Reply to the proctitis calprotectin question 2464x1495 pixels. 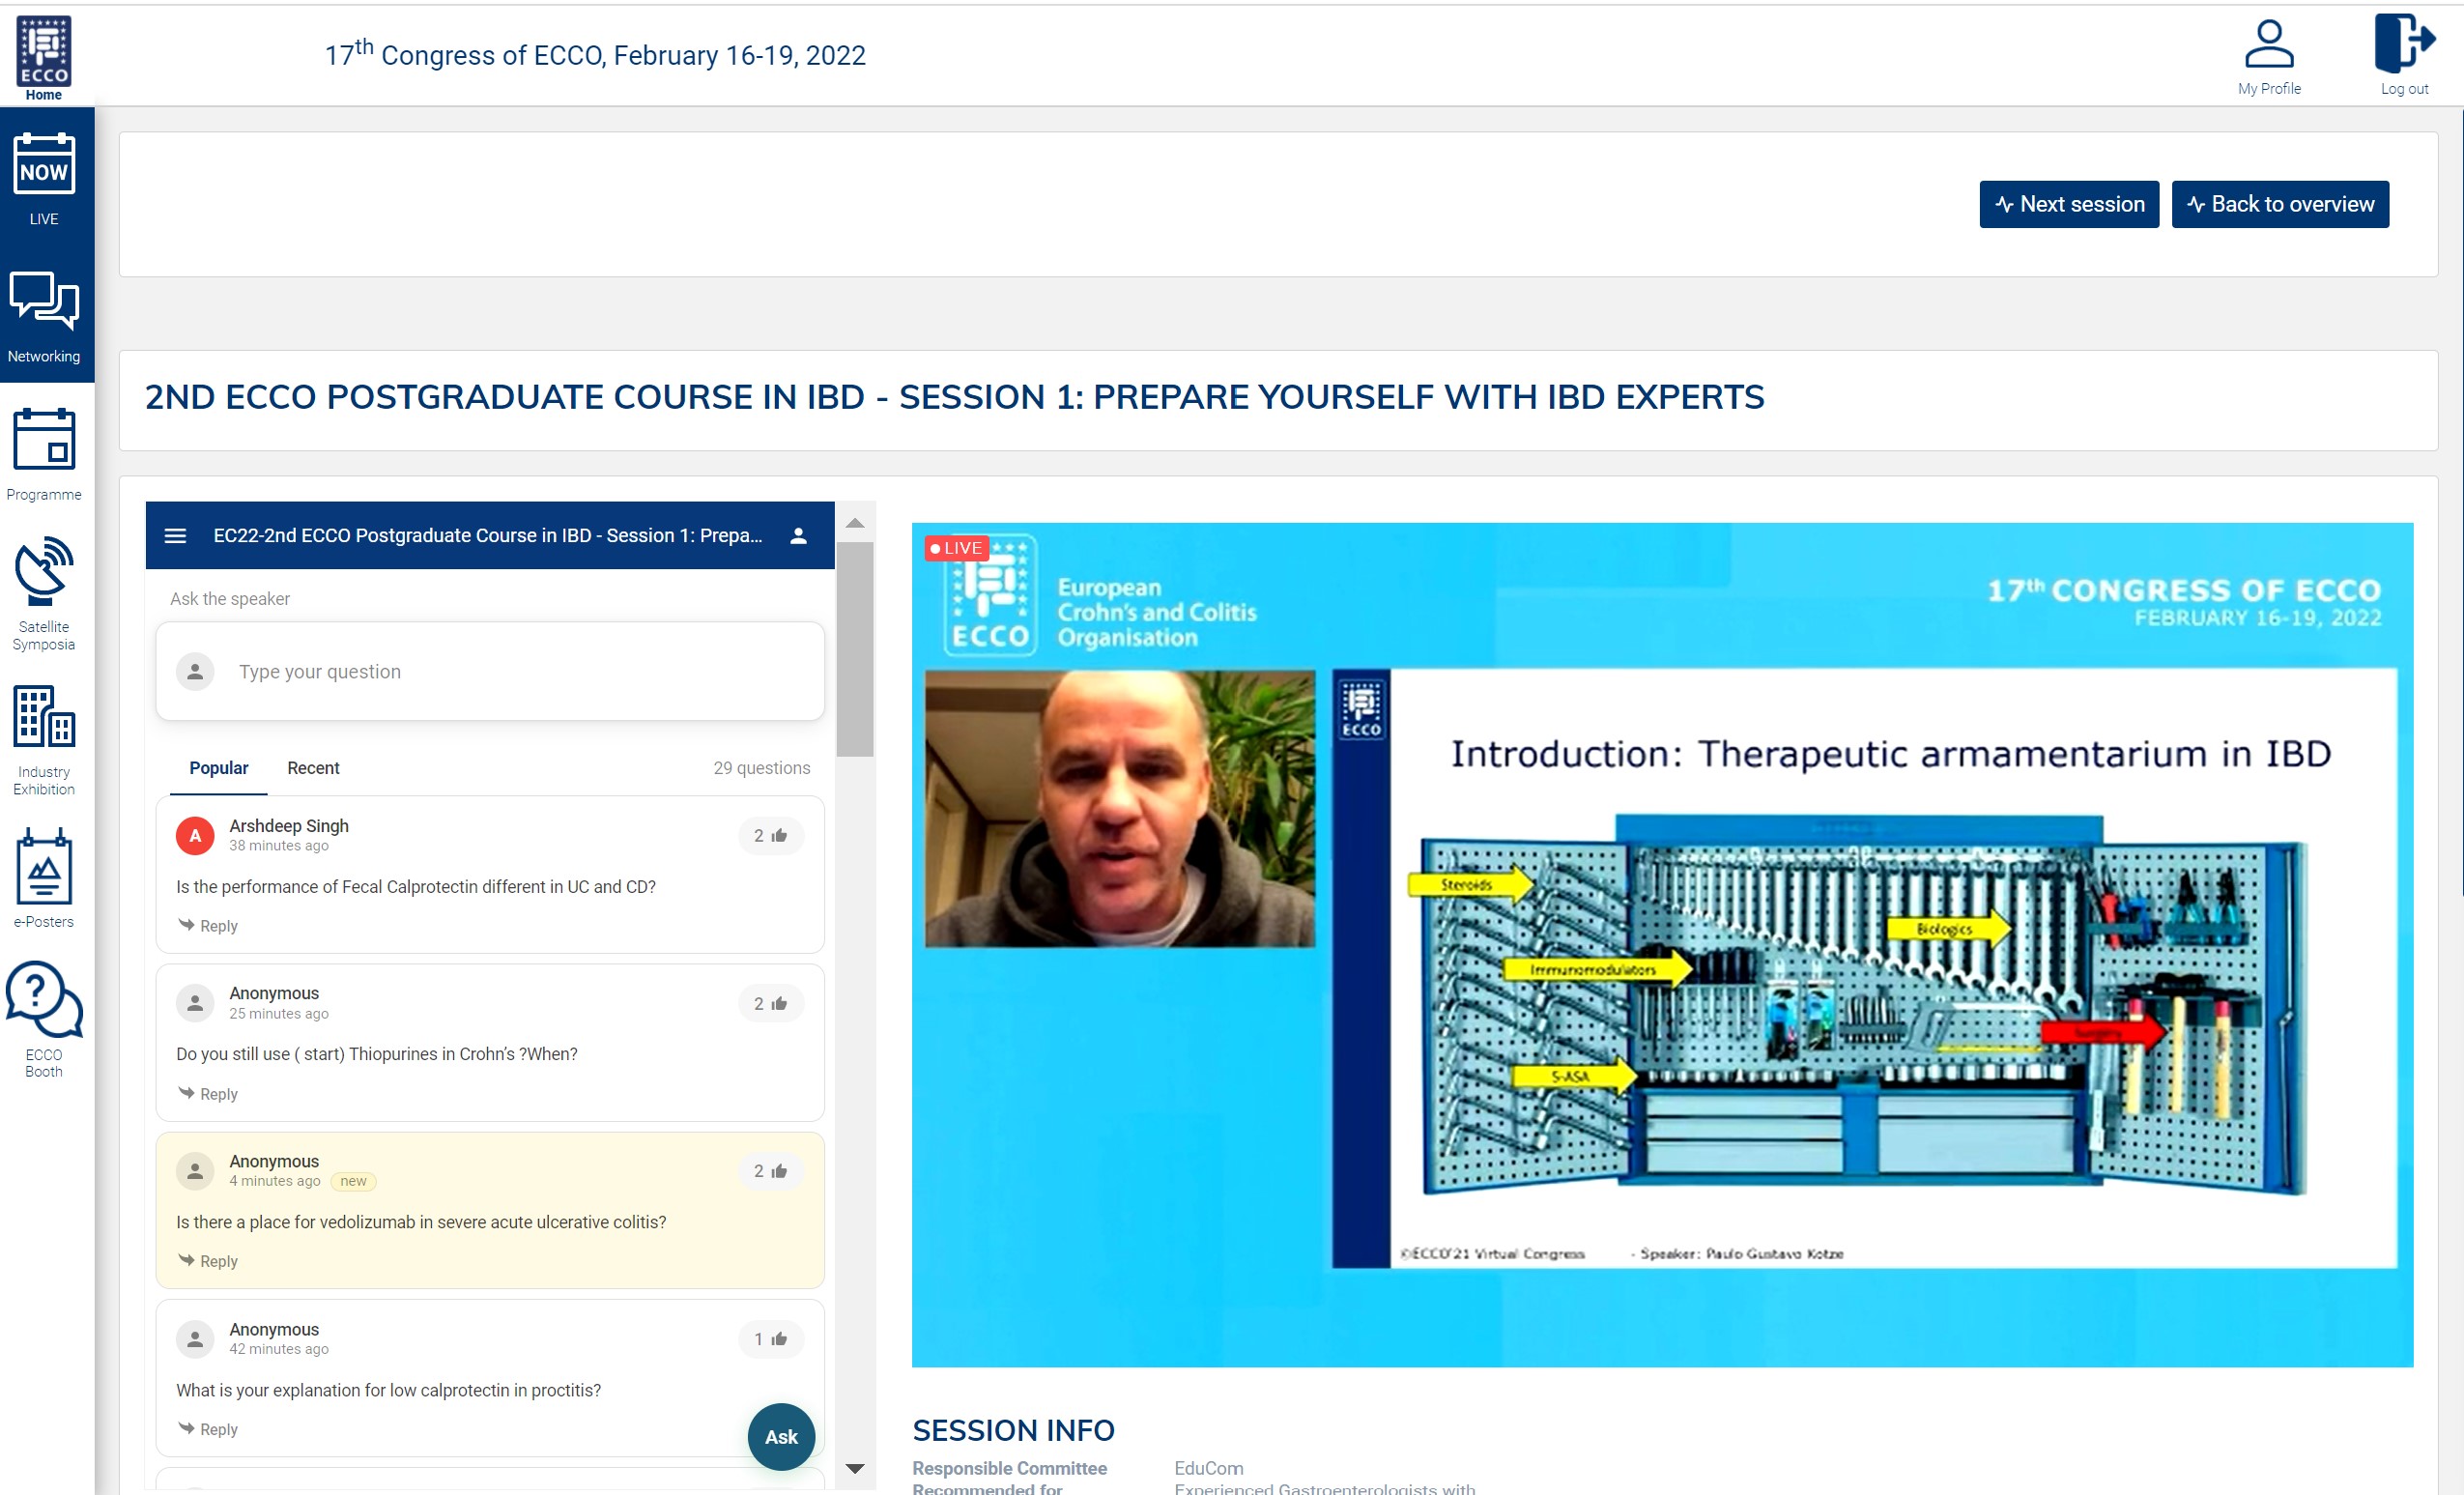(x=208, y=1428)
